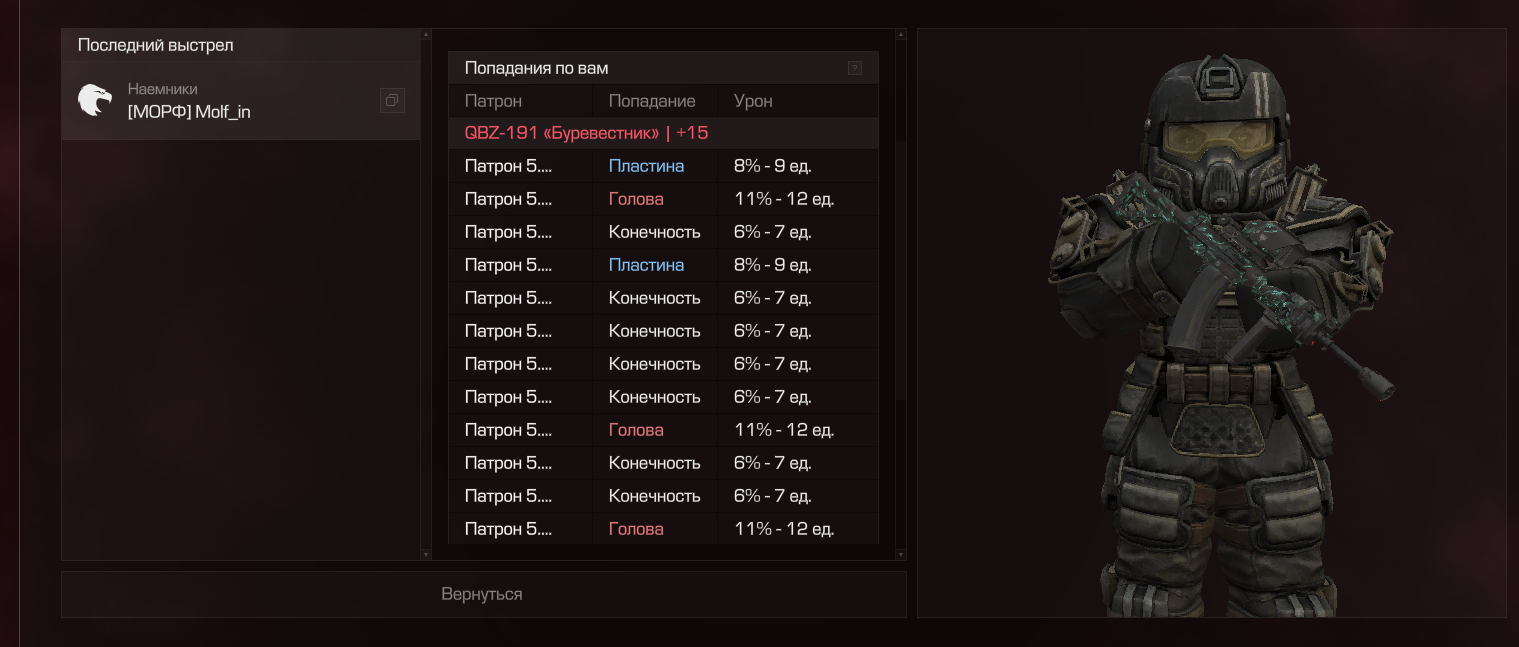Click the Попадания по вам table title
The image size is (1519, 647).
536,68
